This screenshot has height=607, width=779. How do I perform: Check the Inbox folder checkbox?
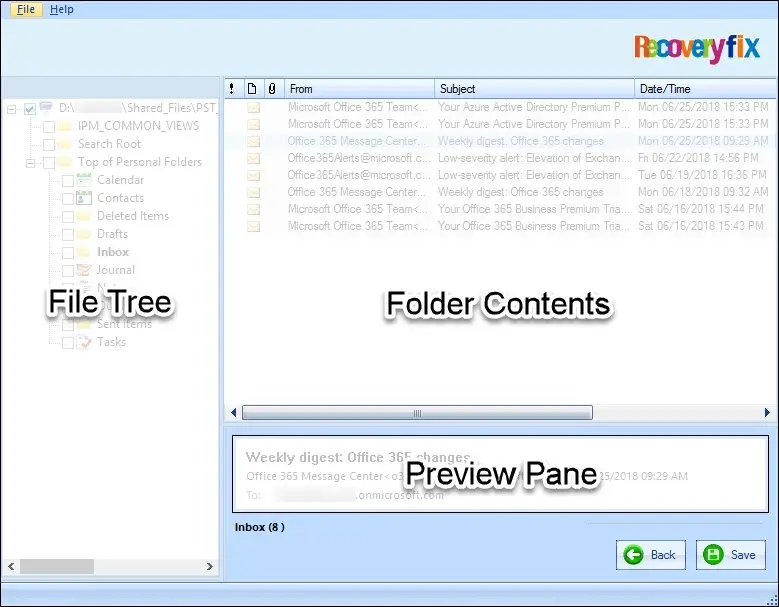(x=68, y=252)
